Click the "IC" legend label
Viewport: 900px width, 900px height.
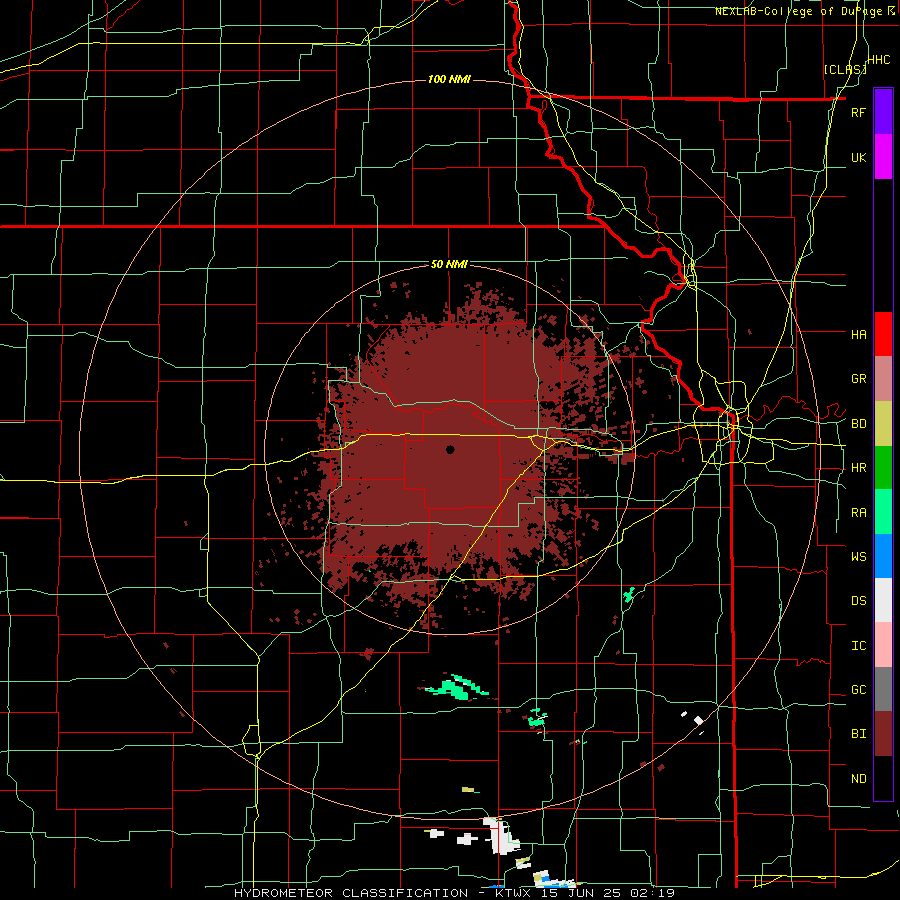point(858,646)
